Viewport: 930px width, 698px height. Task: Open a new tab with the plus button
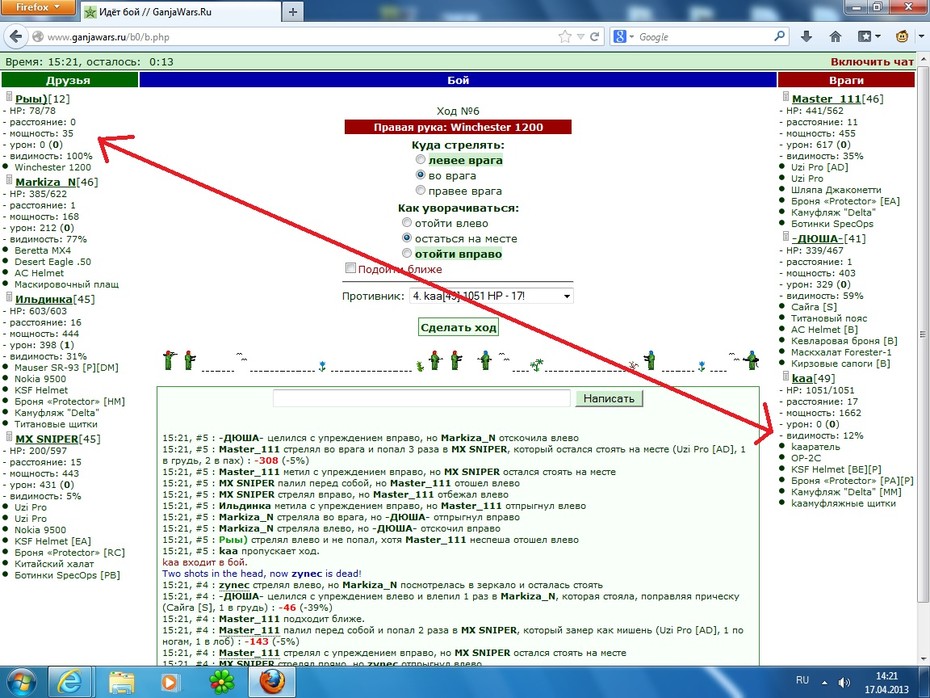(x=292, y=11)
